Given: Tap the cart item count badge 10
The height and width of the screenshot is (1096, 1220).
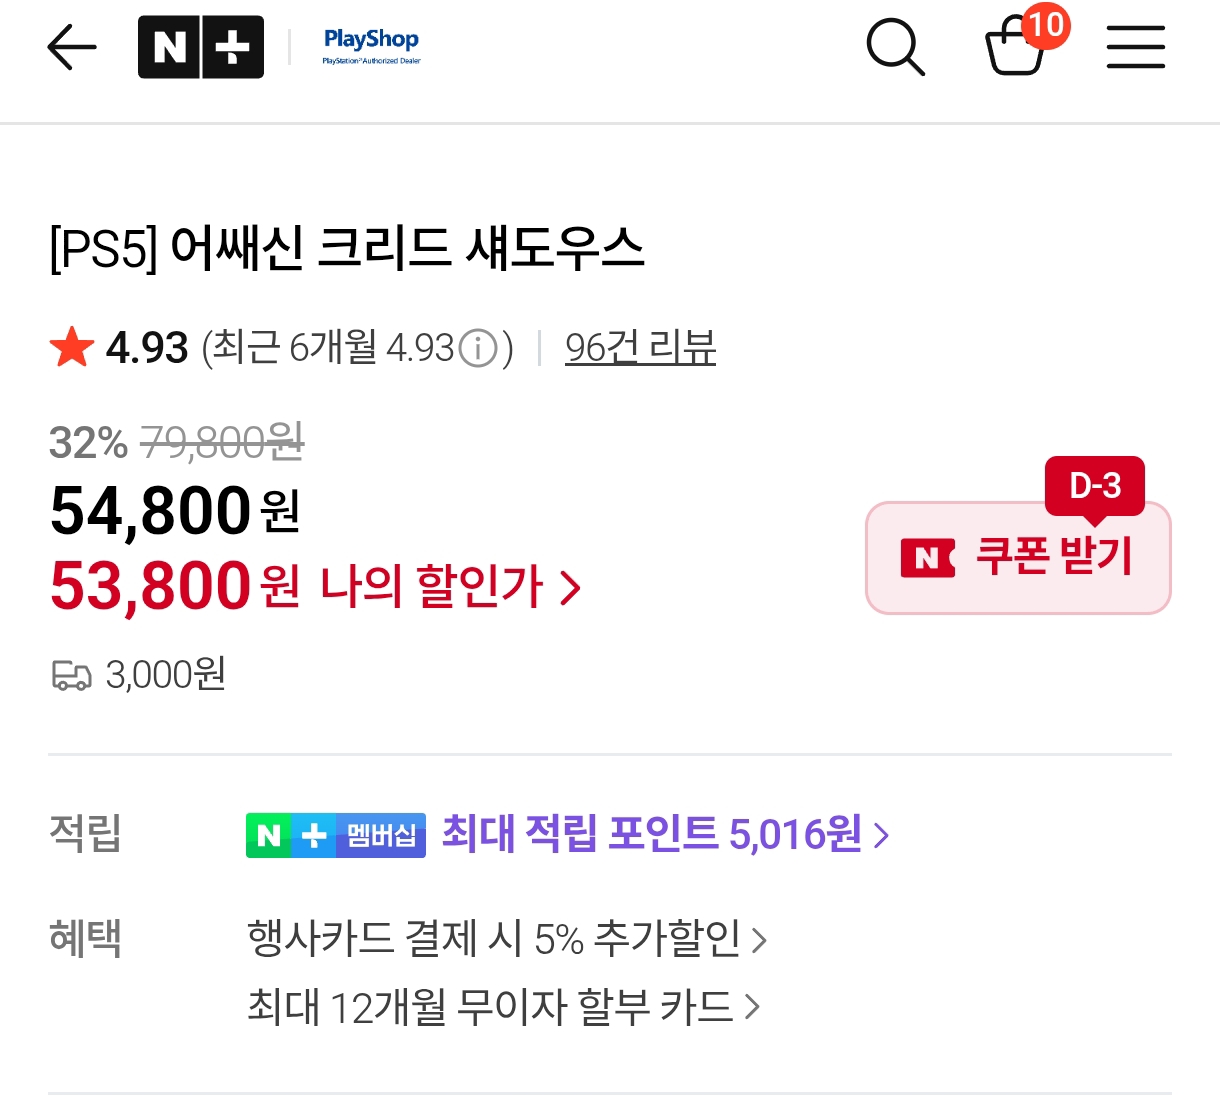Looking at the screenshot, I should (x=1046, y=24).
